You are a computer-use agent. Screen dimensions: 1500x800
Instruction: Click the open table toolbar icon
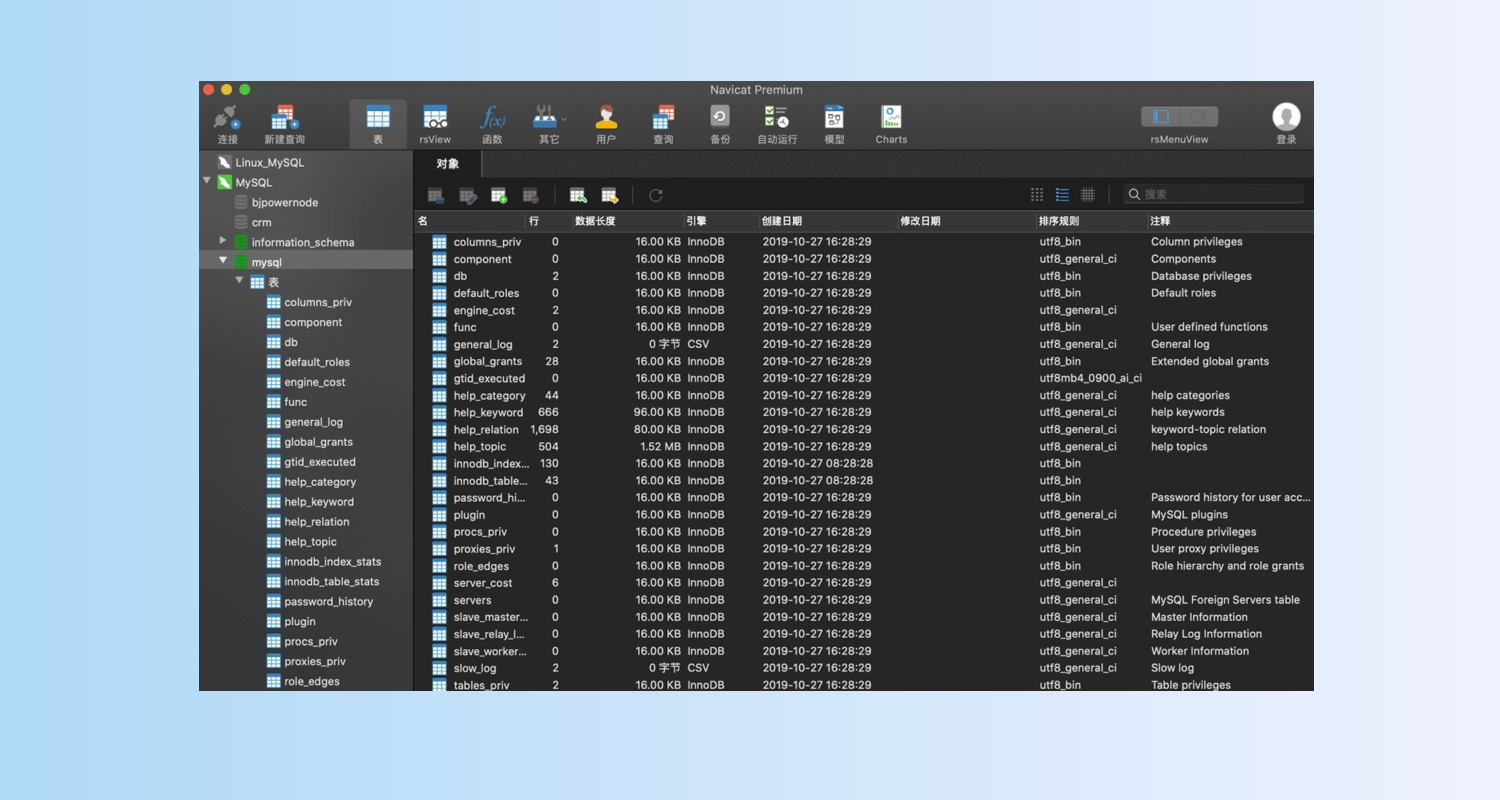[x=436, y=195]
